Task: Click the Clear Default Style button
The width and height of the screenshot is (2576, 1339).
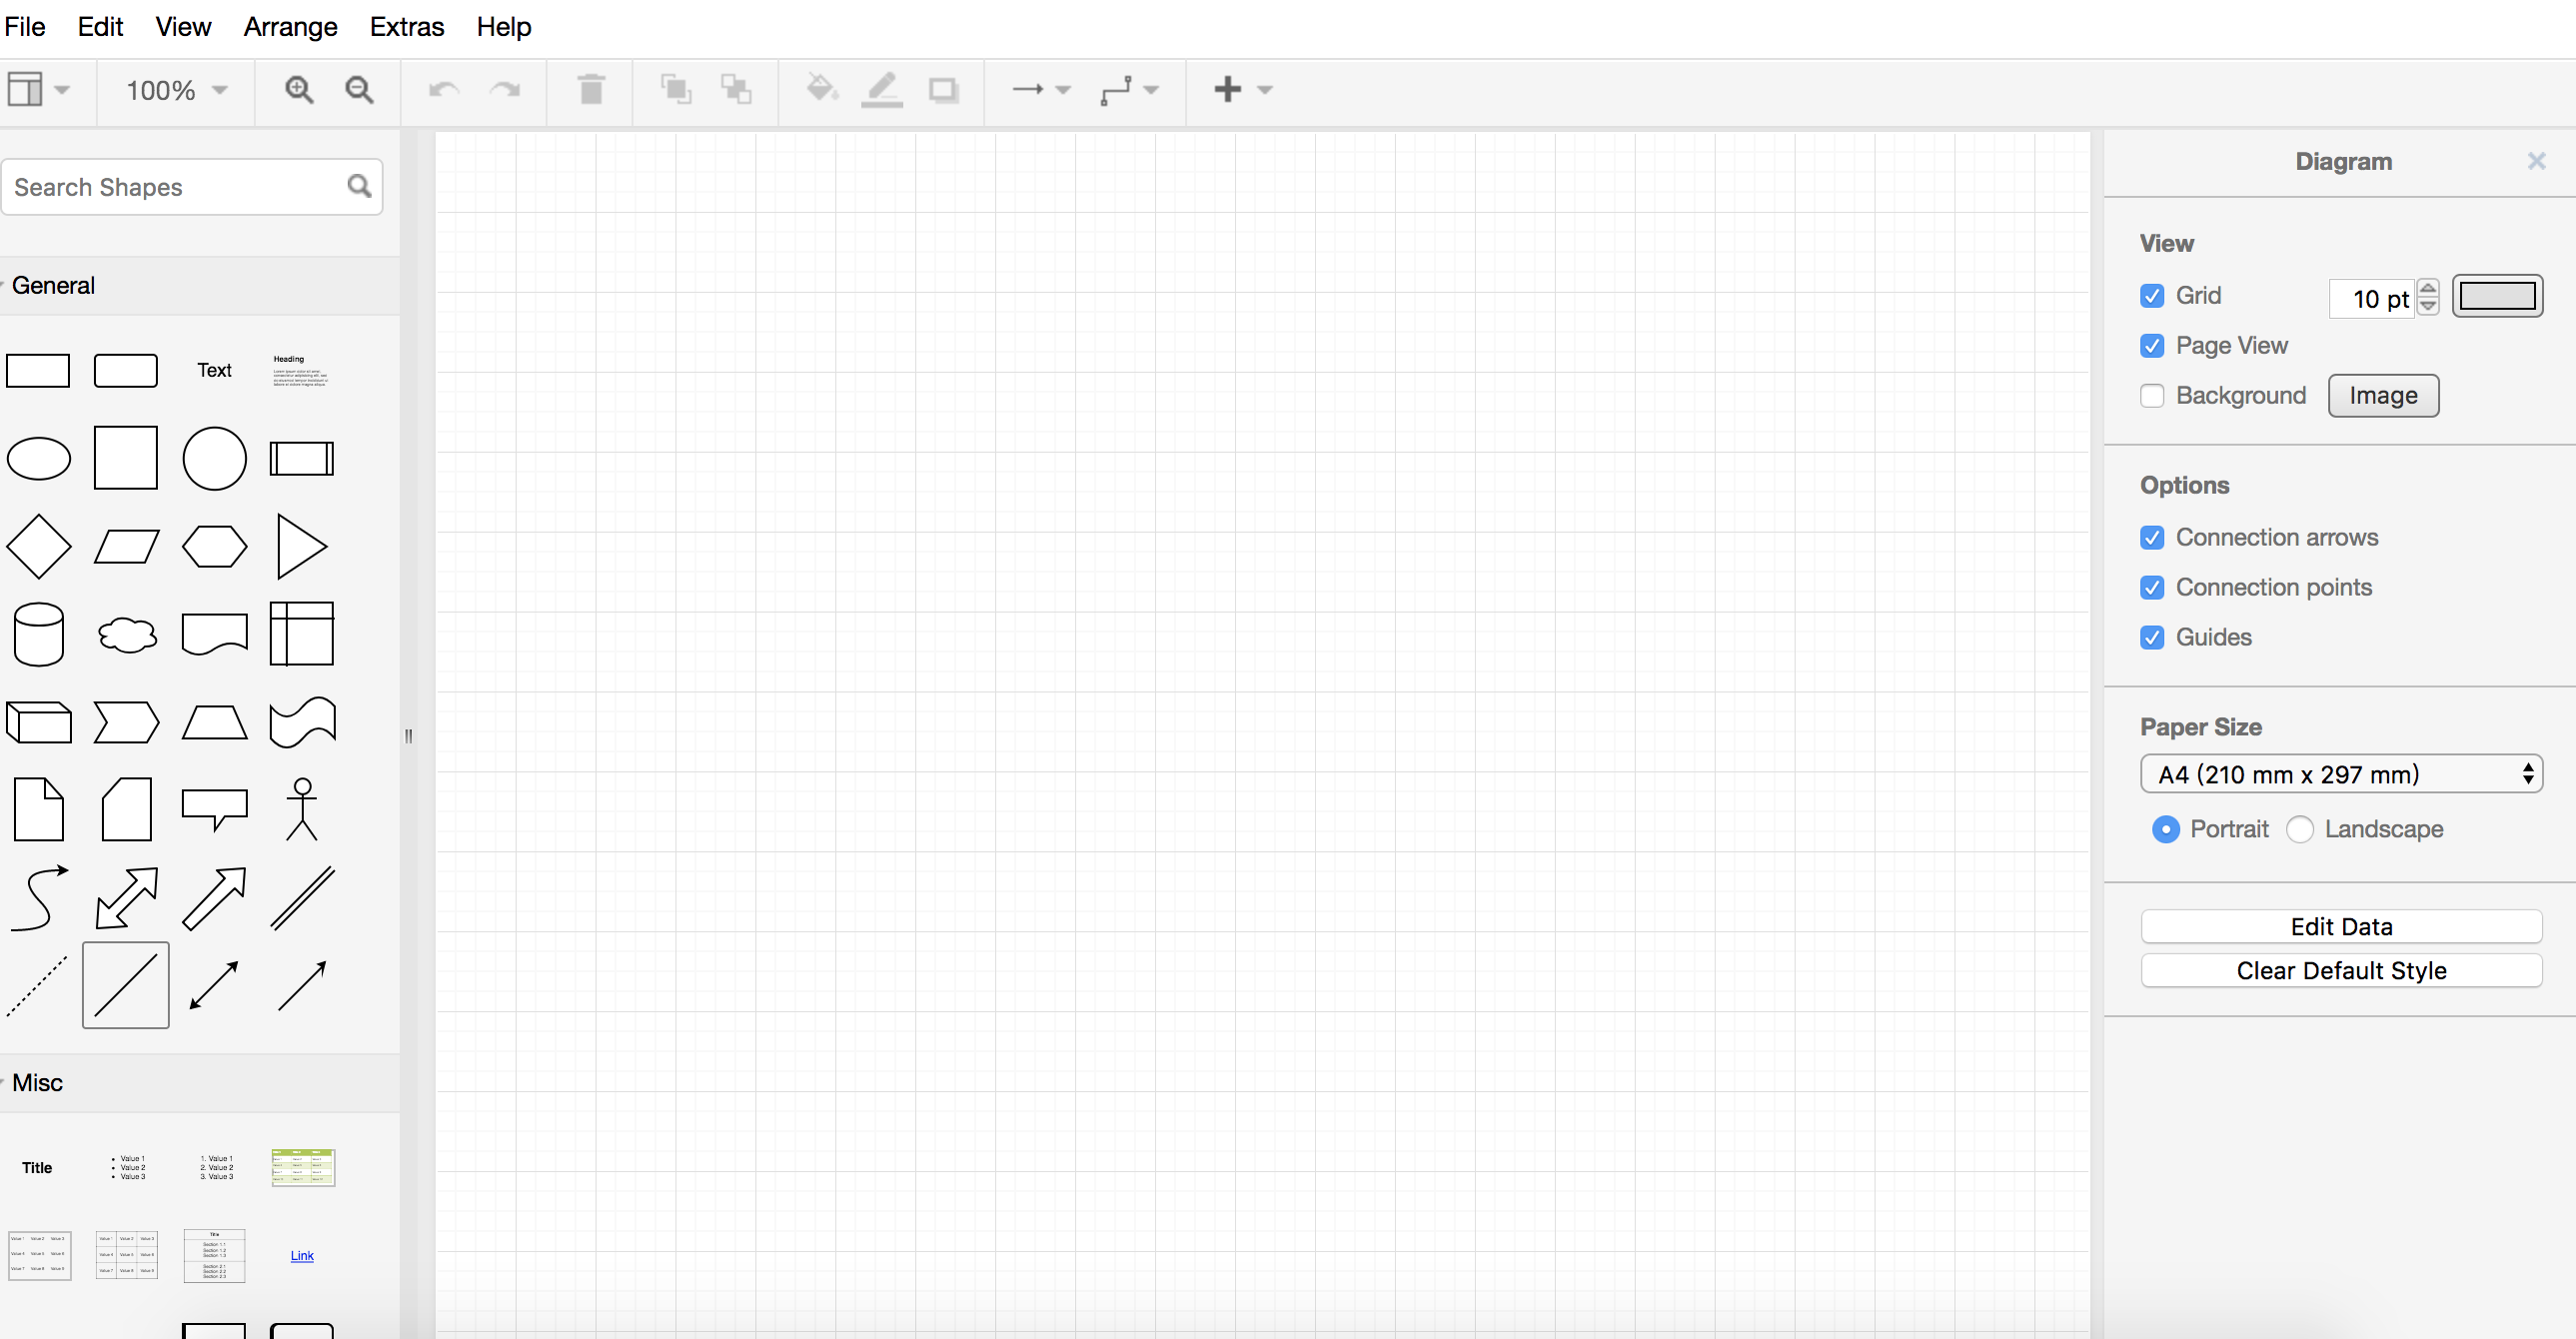Action: (2341, 969)
